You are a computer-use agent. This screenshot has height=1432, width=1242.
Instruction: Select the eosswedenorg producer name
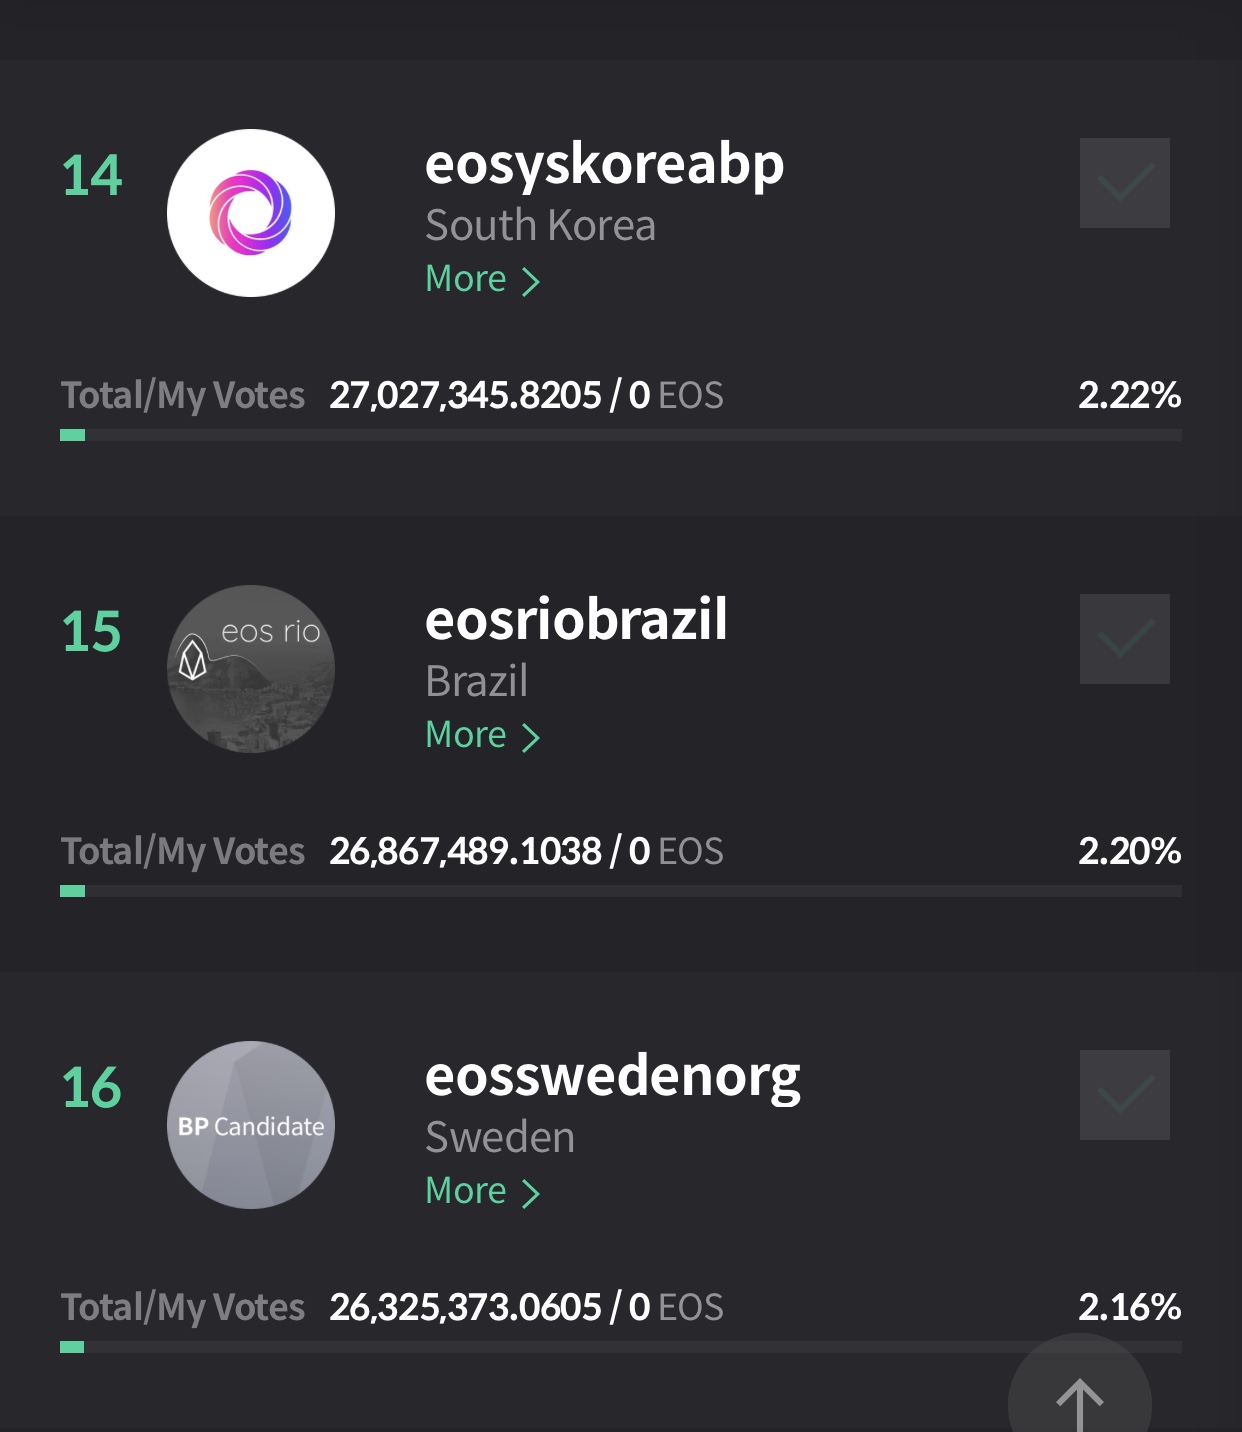tap(613, 1078)
